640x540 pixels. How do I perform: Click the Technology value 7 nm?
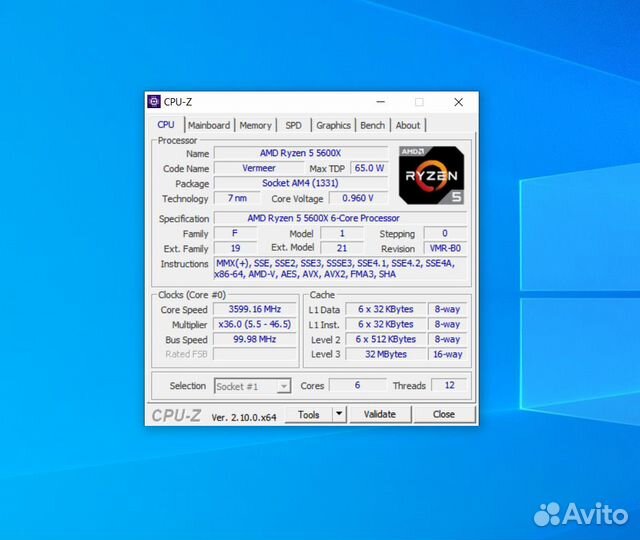(237, 198)
